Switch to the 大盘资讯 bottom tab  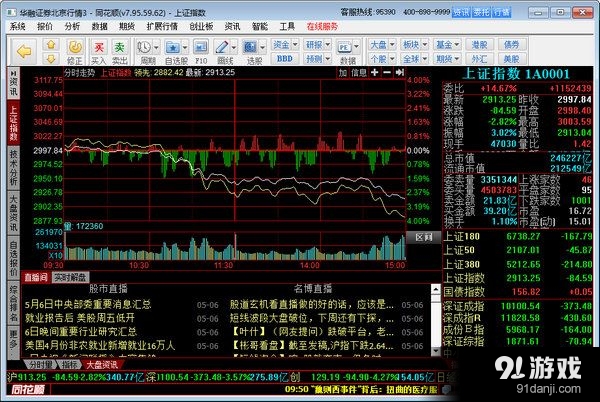click(102, 365)
